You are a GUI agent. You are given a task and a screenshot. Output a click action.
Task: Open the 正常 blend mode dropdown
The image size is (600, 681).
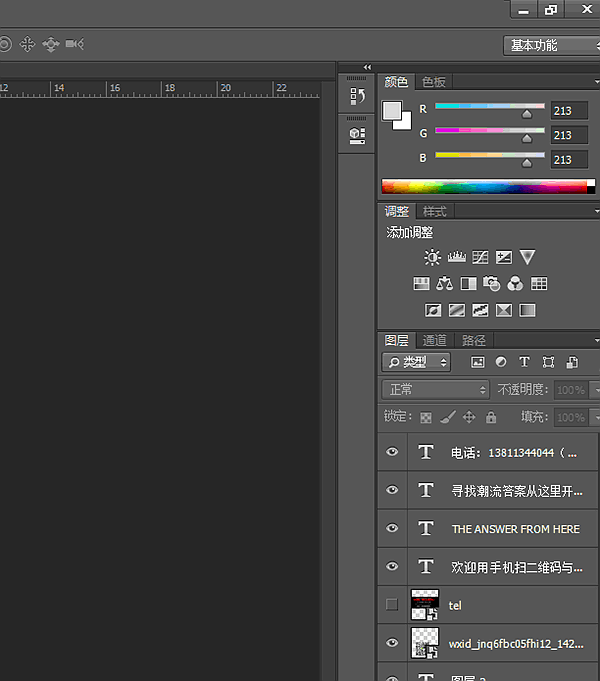click(x=436, y=390)
